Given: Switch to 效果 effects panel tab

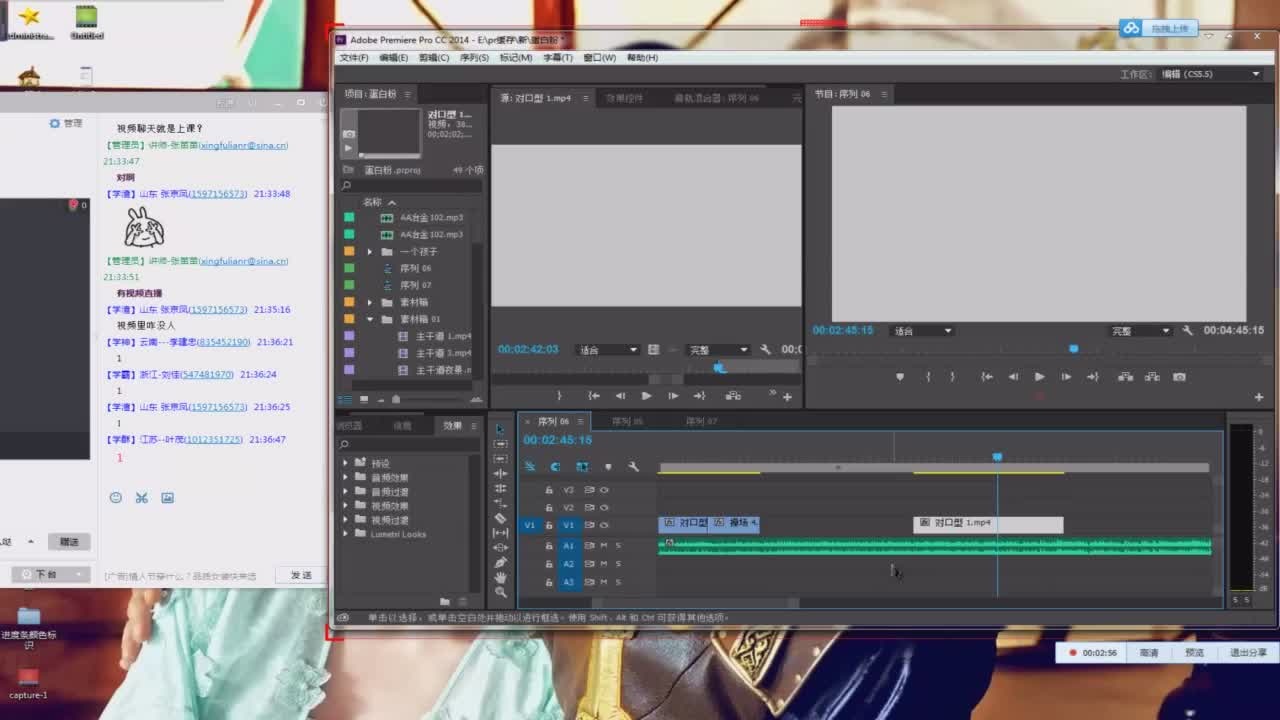Looking at the screenshot, I should click(453, 426).
